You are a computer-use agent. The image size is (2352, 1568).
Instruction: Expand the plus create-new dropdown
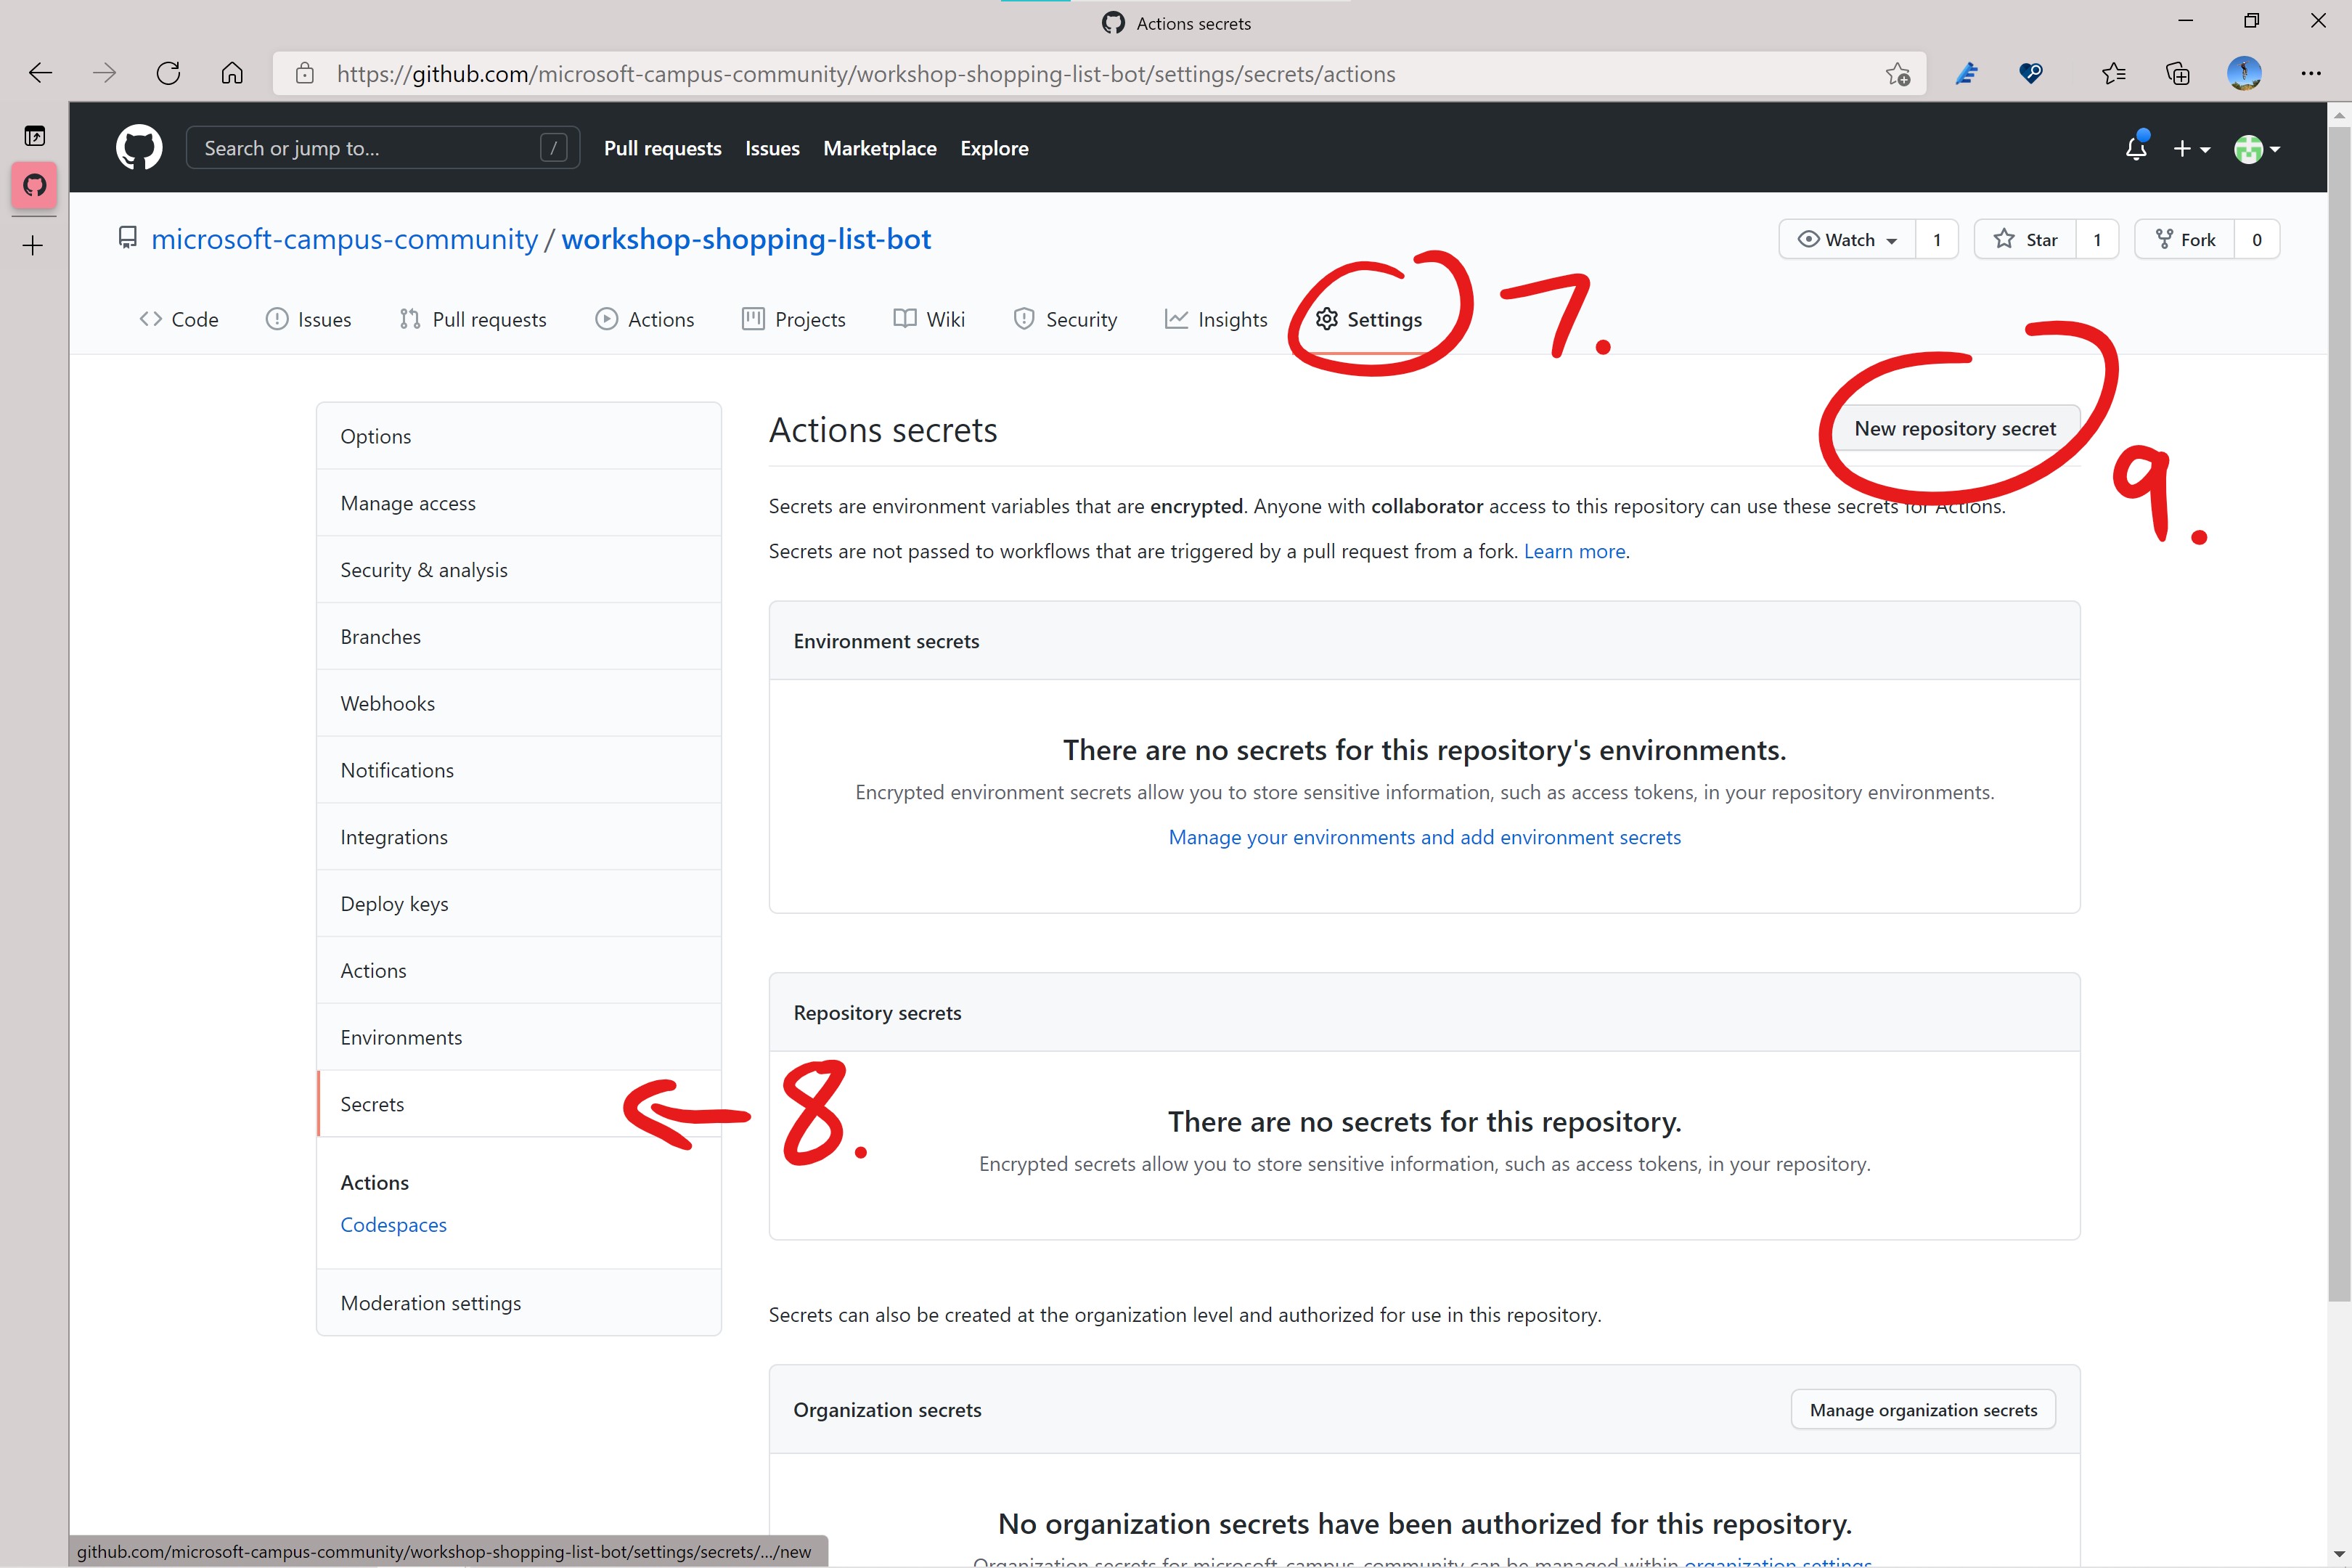[2190, 149]
